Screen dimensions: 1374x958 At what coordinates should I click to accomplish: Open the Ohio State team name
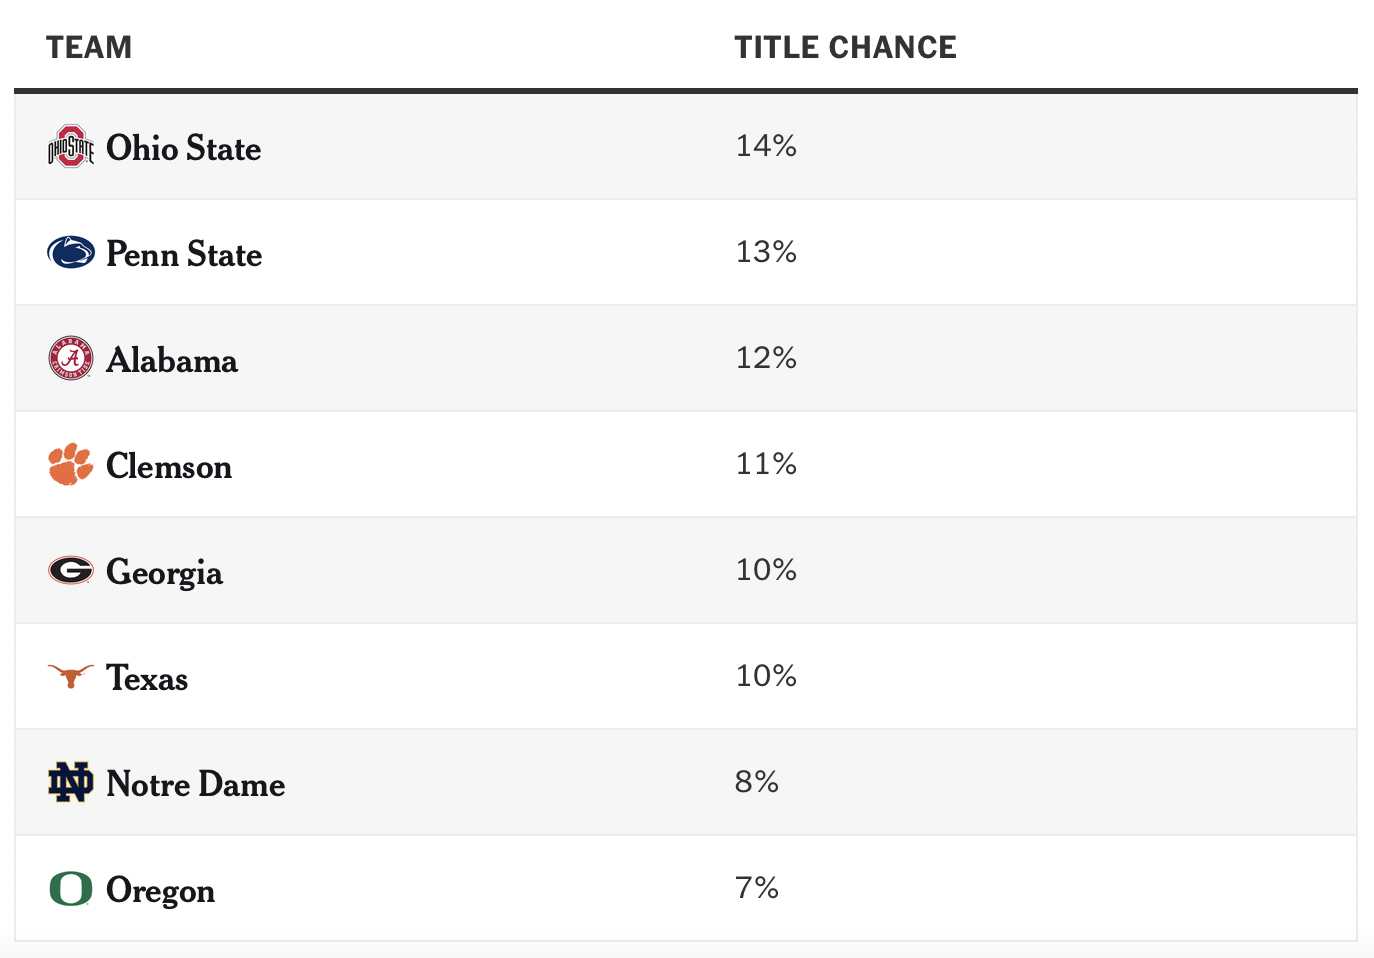(x=184, y=148)
